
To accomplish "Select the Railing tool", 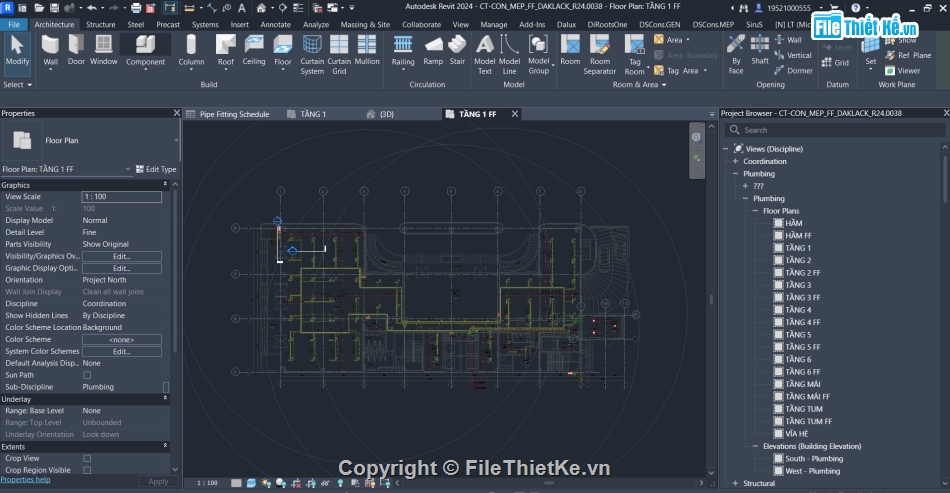I will 403,51.
